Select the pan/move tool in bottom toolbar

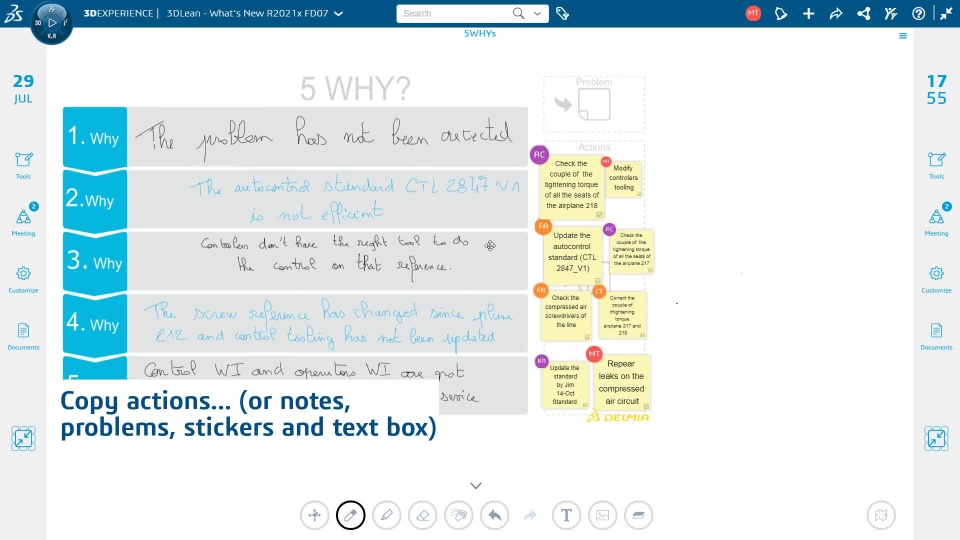[x=315, y=516]
